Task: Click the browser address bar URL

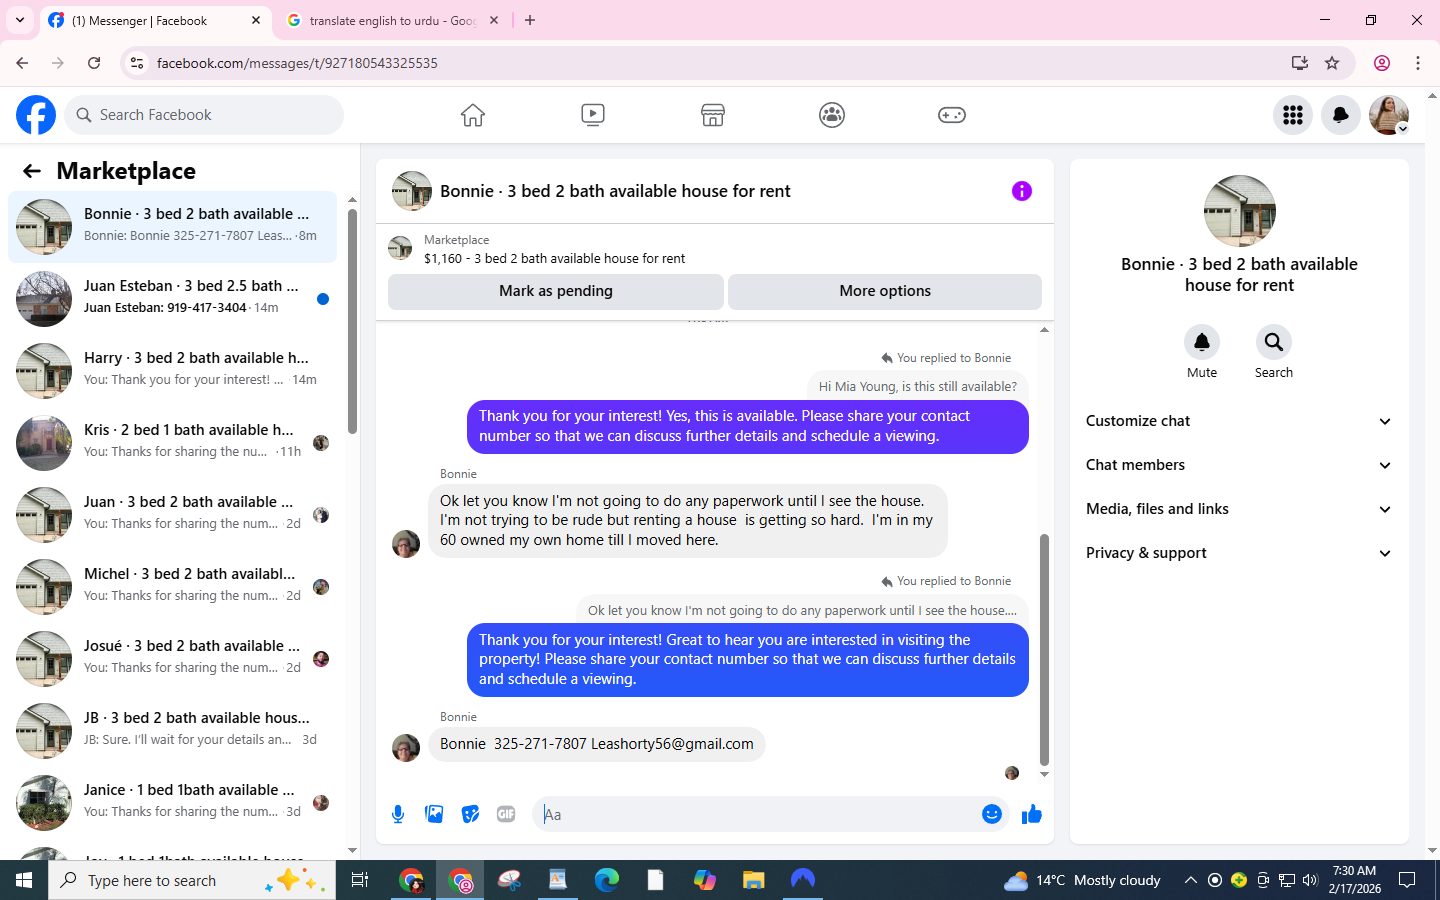Action: click(x=297, y=63)
